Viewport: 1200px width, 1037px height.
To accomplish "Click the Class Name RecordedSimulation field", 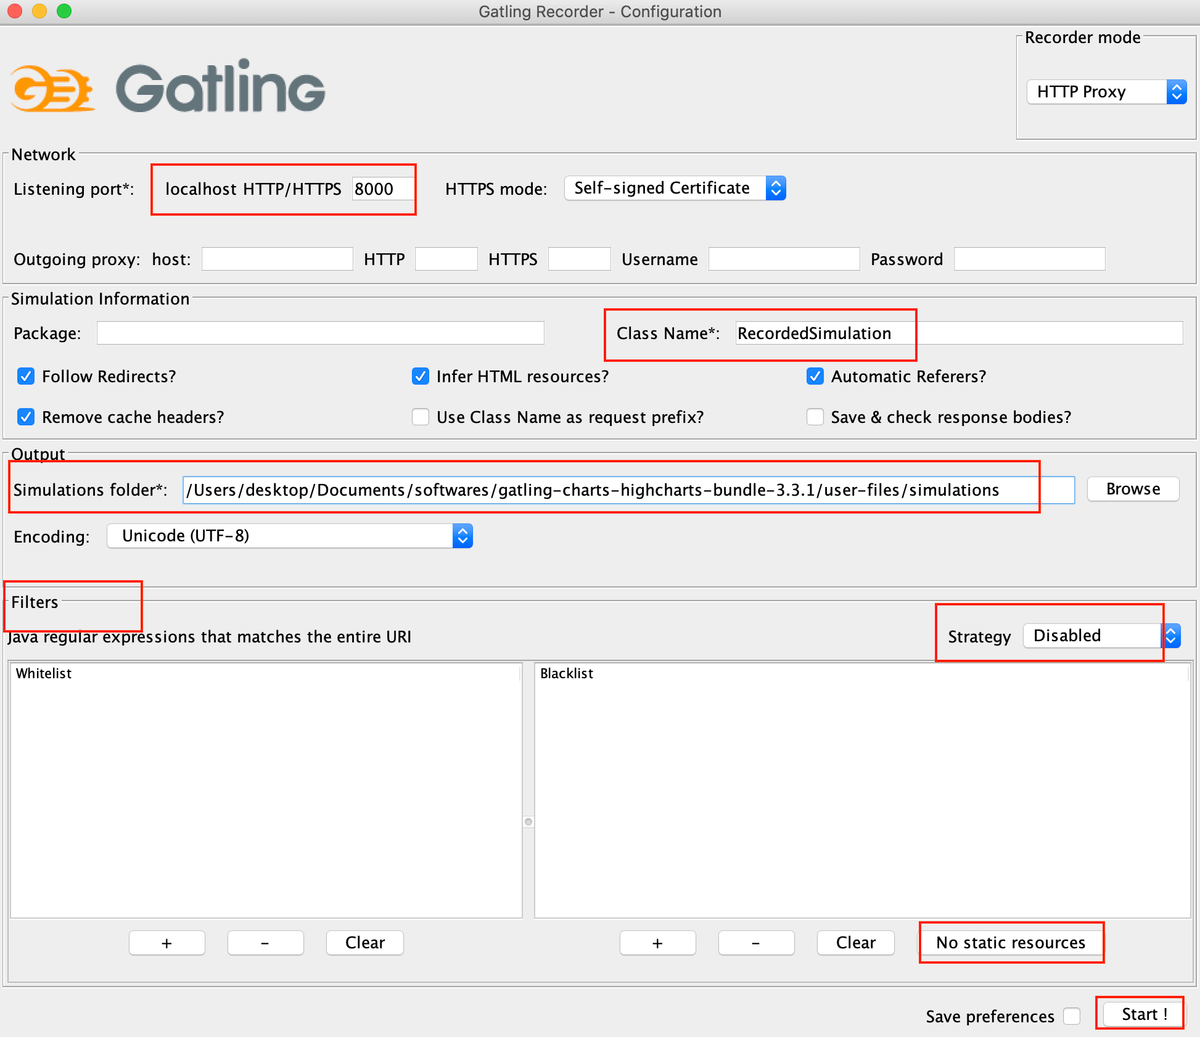I will point(959,333).
